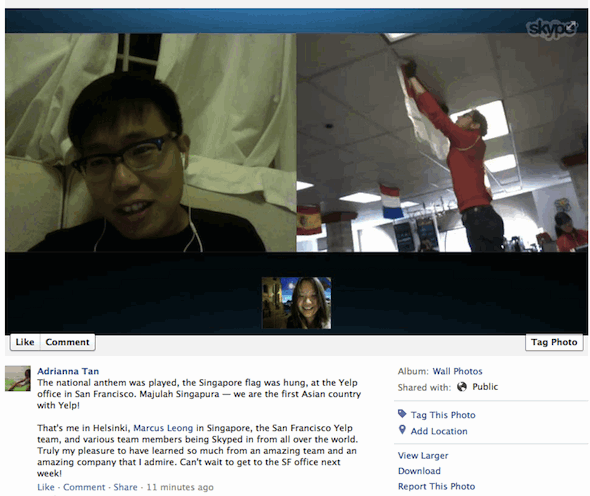
Task: Click the location pin icon
Action: click(402, 430)
